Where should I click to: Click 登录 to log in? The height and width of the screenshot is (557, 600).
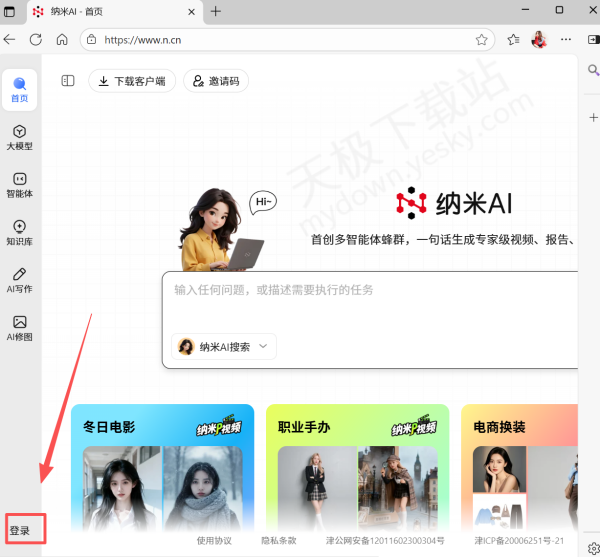pyautogui.click(x=21, y=530)
